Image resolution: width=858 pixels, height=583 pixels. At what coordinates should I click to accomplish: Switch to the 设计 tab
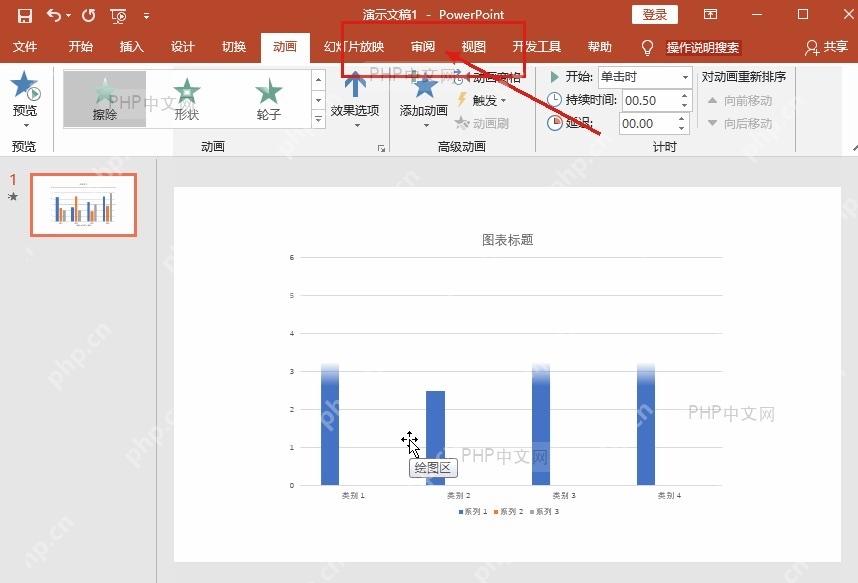[182, 47]
